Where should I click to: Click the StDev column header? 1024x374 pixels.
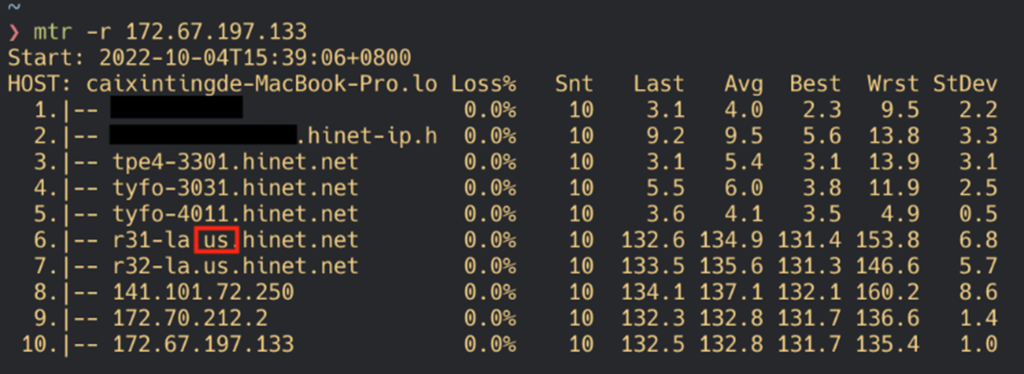coord(965,84)
